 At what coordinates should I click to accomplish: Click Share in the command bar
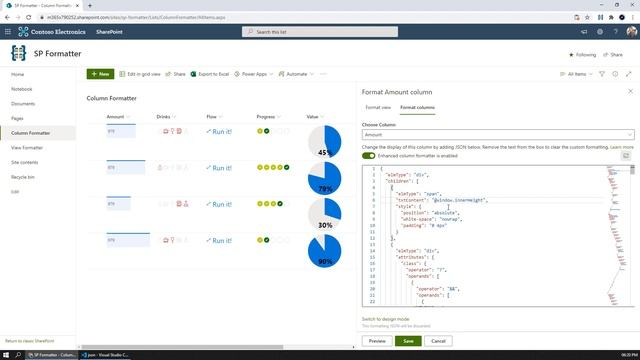(176, 74)
